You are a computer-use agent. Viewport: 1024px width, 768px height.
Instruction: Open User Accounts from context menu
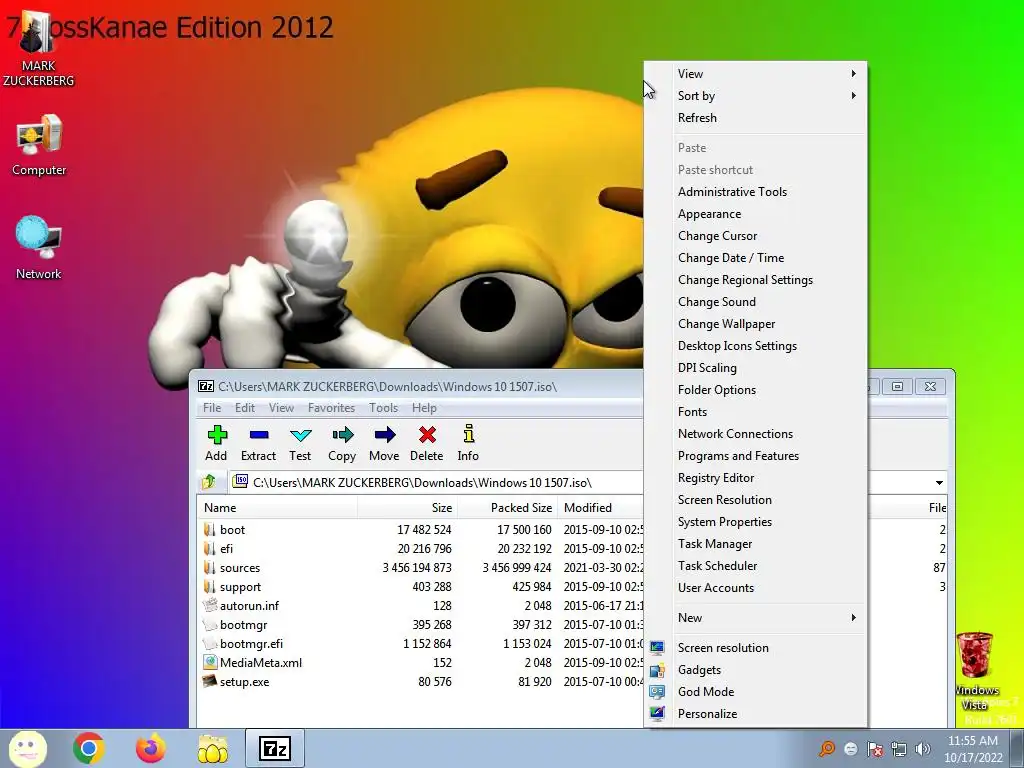click(x=756, y=588)
